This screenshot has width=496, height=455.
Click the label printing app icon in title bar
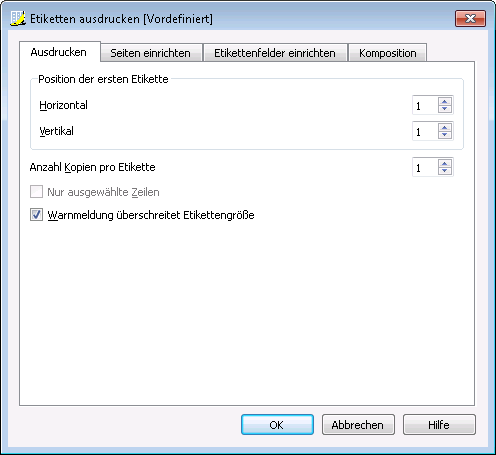(x=18, y=18)
